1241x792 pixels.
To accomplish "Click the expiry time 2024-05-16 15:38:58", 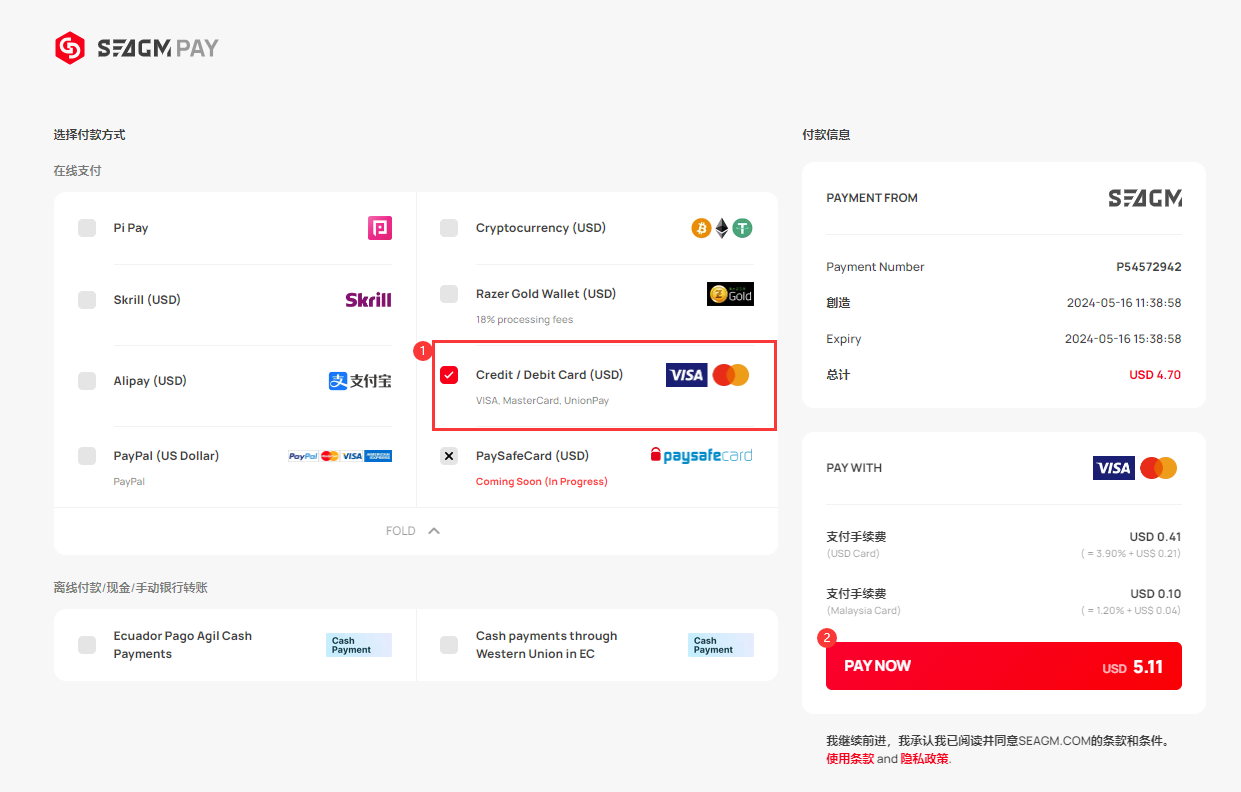I will 1123,339.
